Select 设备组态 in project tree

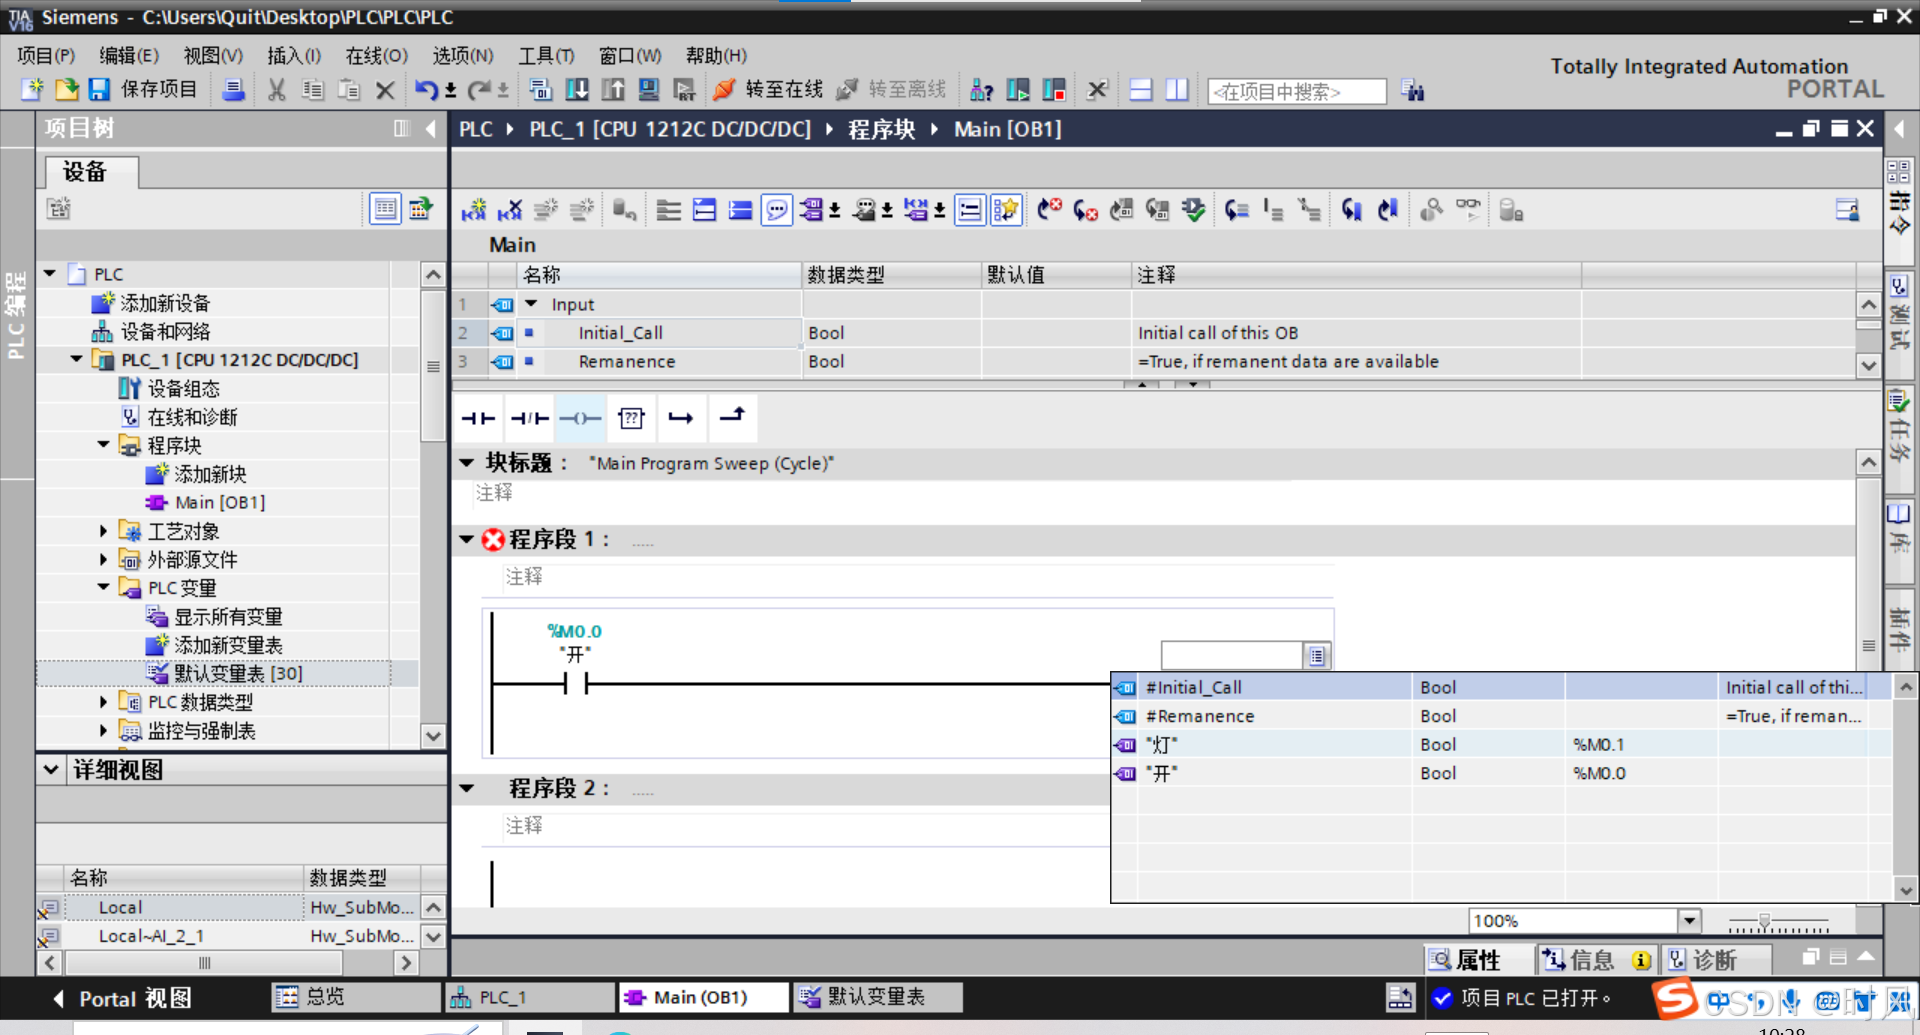[183, 388]
